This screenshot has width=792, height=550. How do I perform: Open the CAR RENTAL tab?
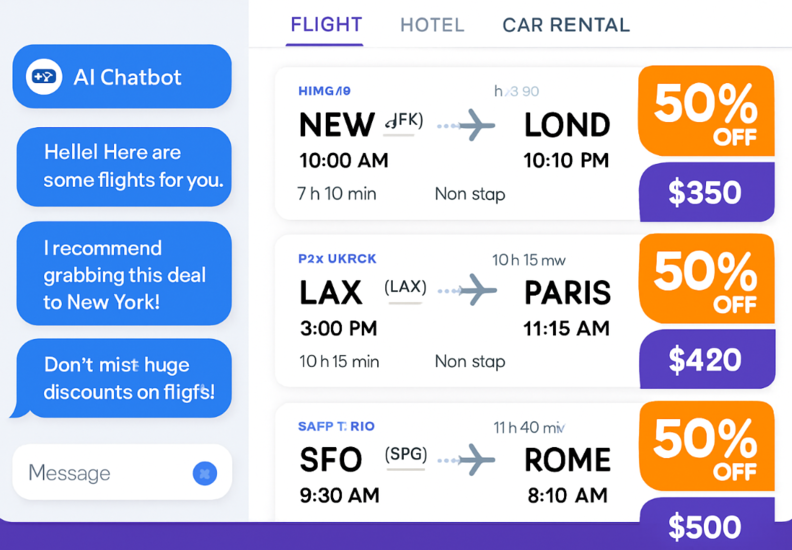(566, 25)
